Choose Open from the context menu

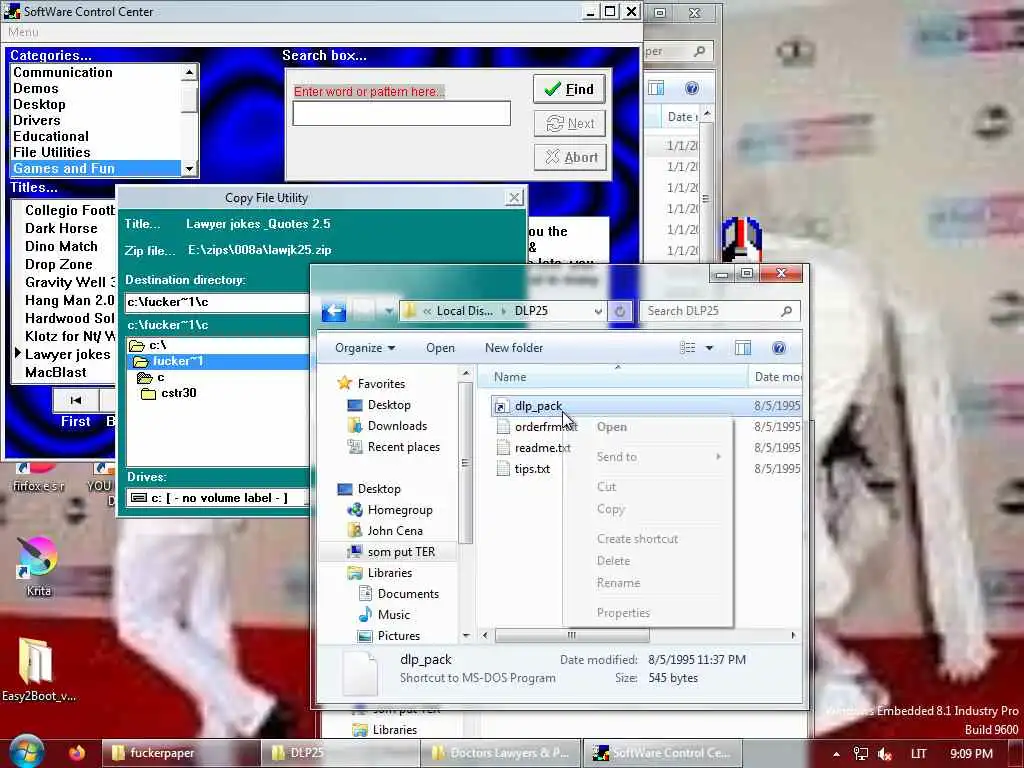[612, 427]
